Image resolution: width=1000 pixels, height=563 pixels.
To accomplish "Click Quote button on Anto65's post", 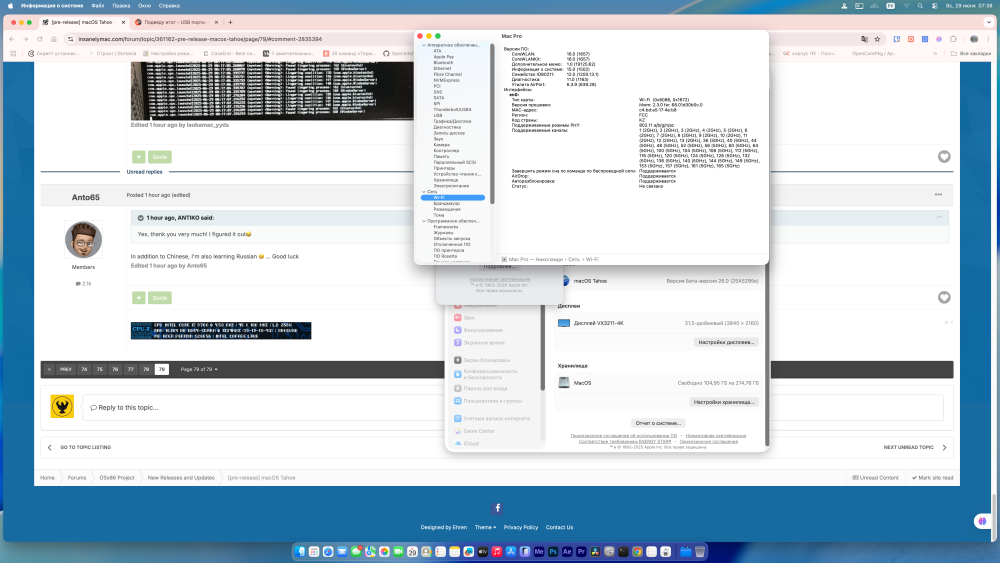I will click(x=159, y=298).
